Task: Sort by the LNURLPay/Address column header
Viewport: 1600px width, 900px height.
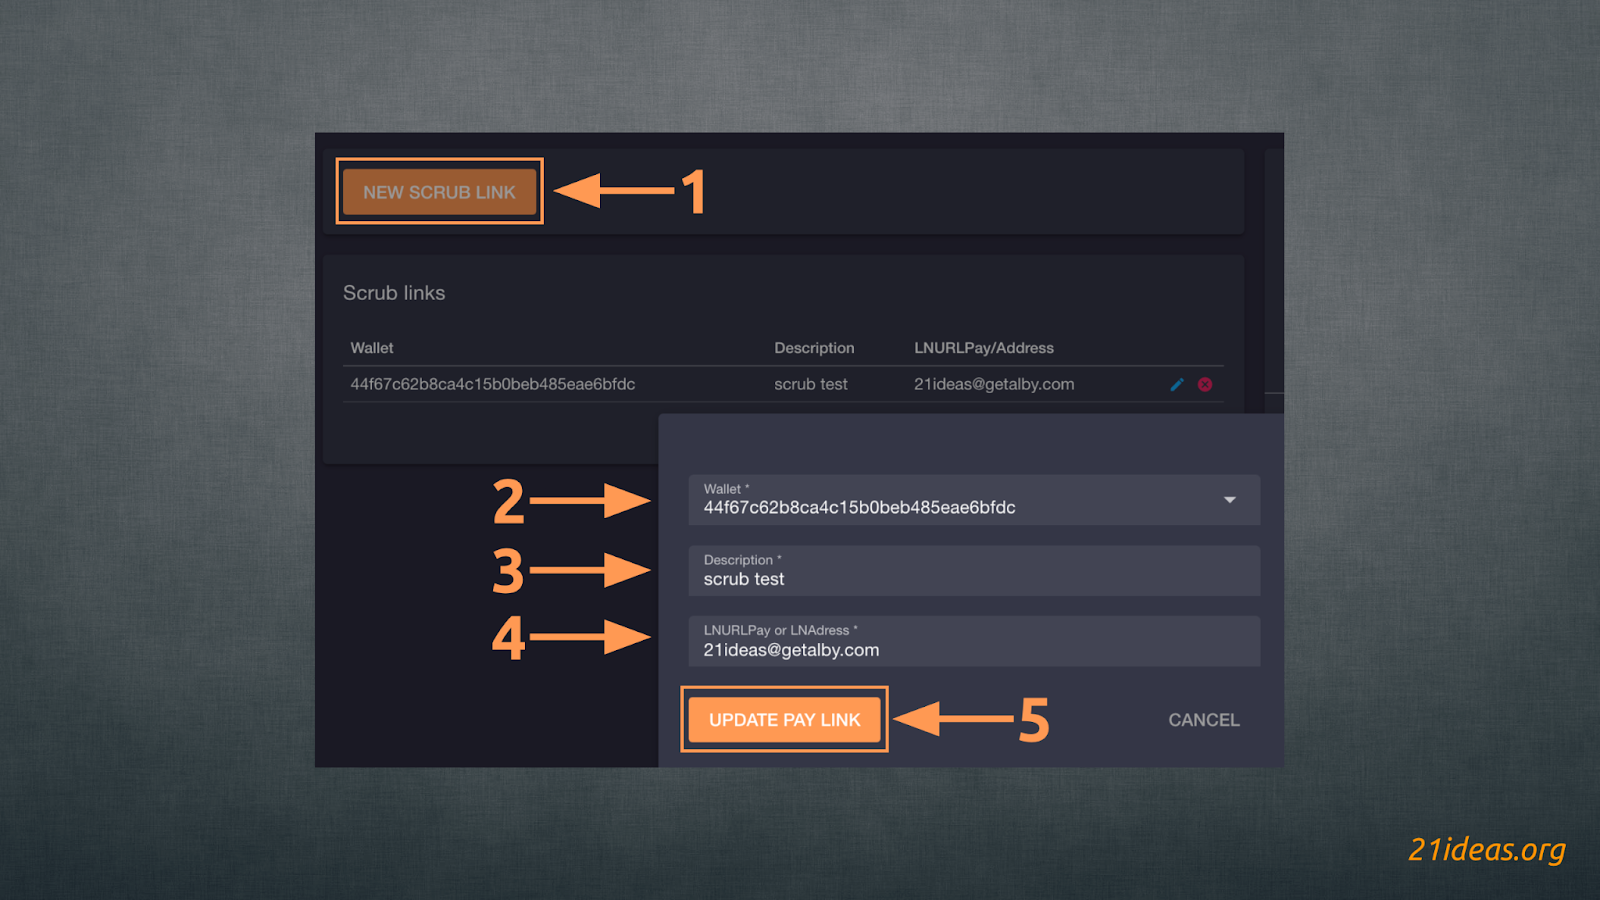Action: (983, 348)
